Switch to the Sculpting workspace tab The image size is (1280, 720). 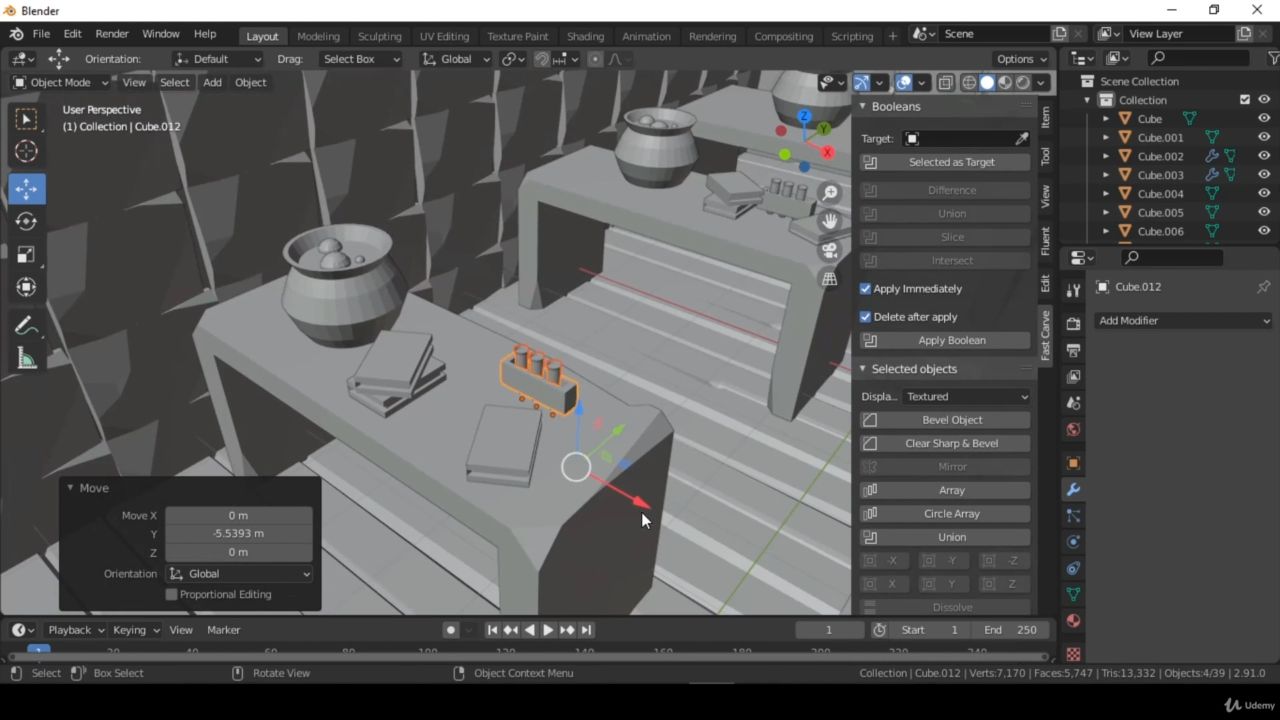tap(379, 36)
